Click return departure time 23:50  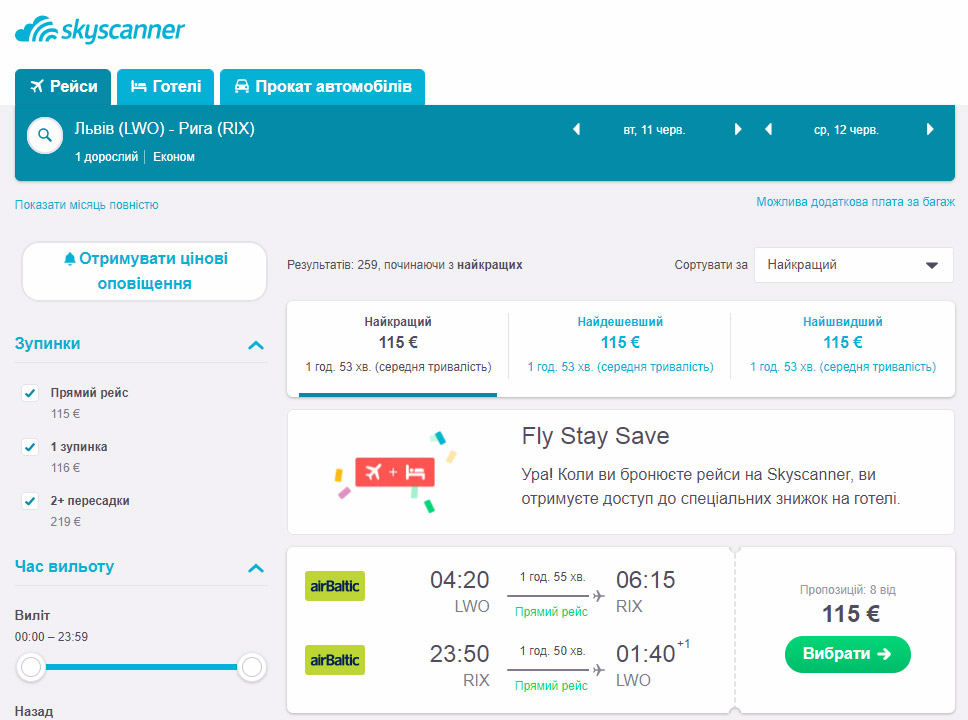tap(459, 654)
